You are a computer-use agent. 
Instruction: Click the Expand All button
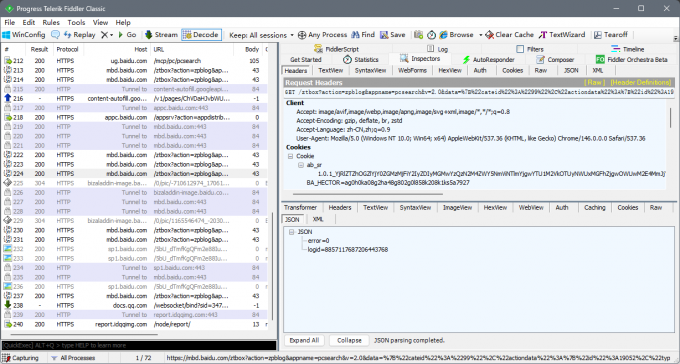tap(304, 341)
